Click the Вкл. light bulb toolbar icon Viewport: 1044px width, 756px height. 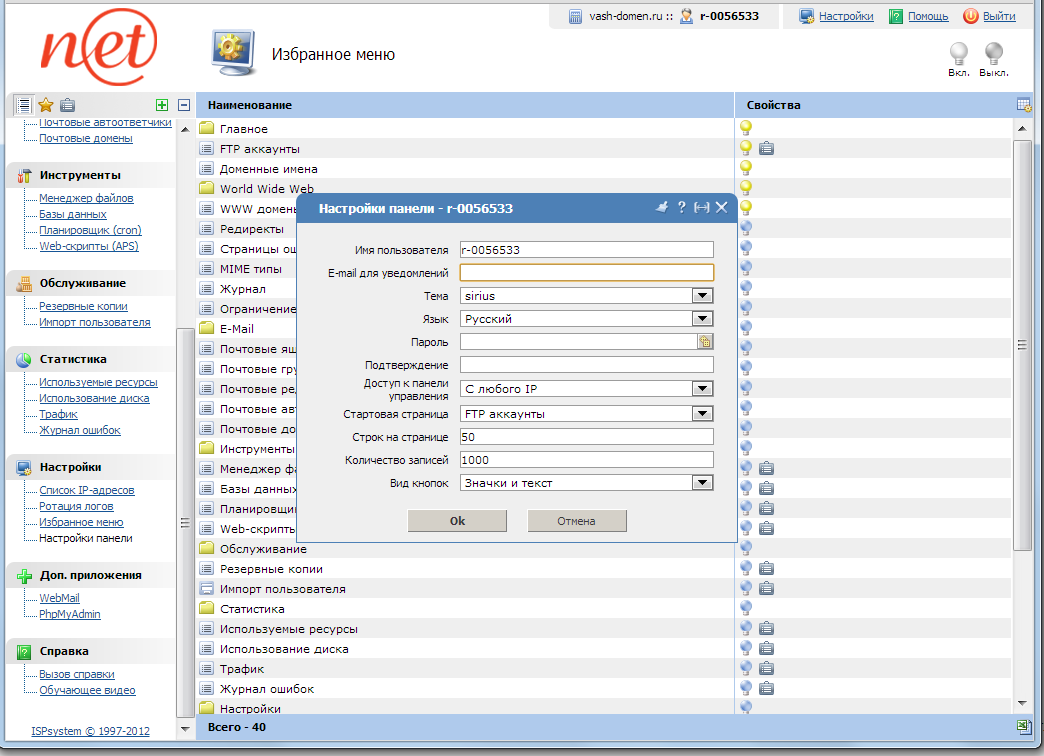(958, 54)
